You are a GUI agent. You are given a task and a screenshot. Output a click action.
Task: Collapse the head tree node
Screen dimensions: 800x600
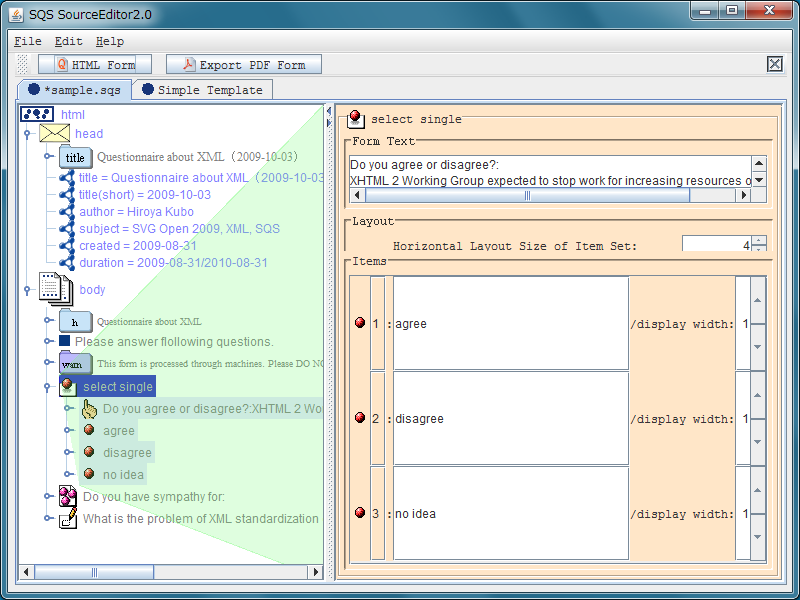[x=28, y=134]
